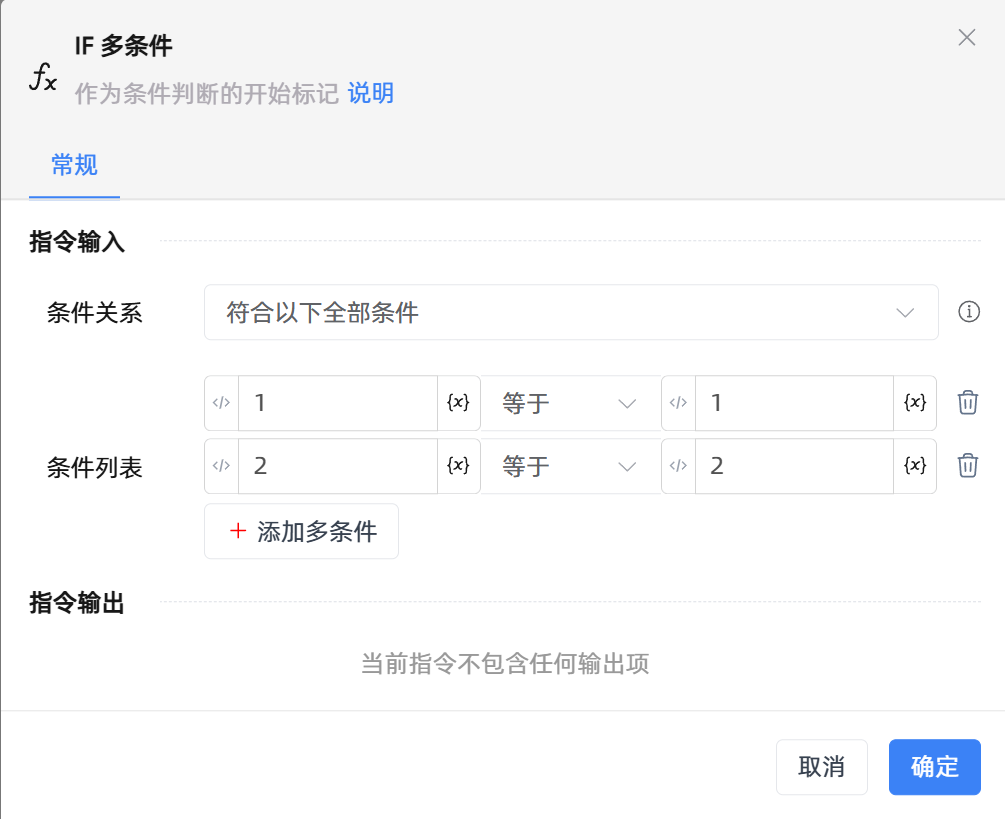This screenshot has width=1005, height=819.
Task: Click the left input field of second condition
Action: pyautogui.click(x=337, y=466)
